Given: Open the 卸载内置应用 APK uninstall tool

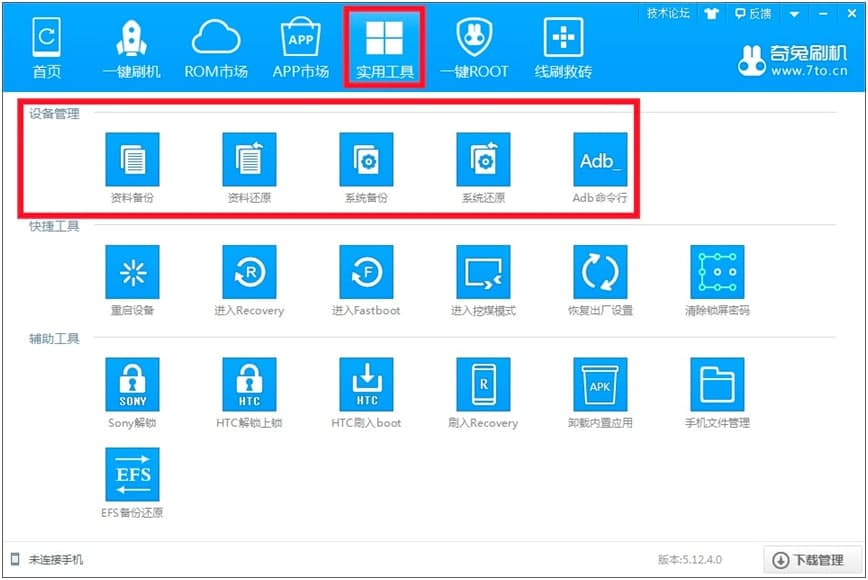Looking at the screenshot, I should [600, 384].
